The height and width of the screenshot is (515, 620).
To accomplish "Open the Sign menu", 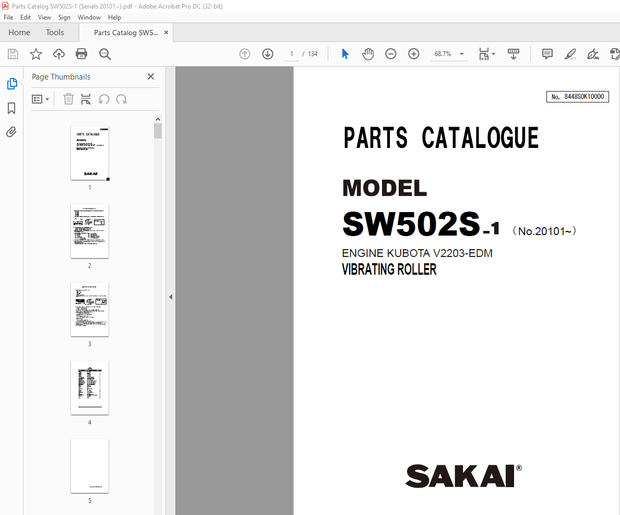I will [x=64, y=17].
